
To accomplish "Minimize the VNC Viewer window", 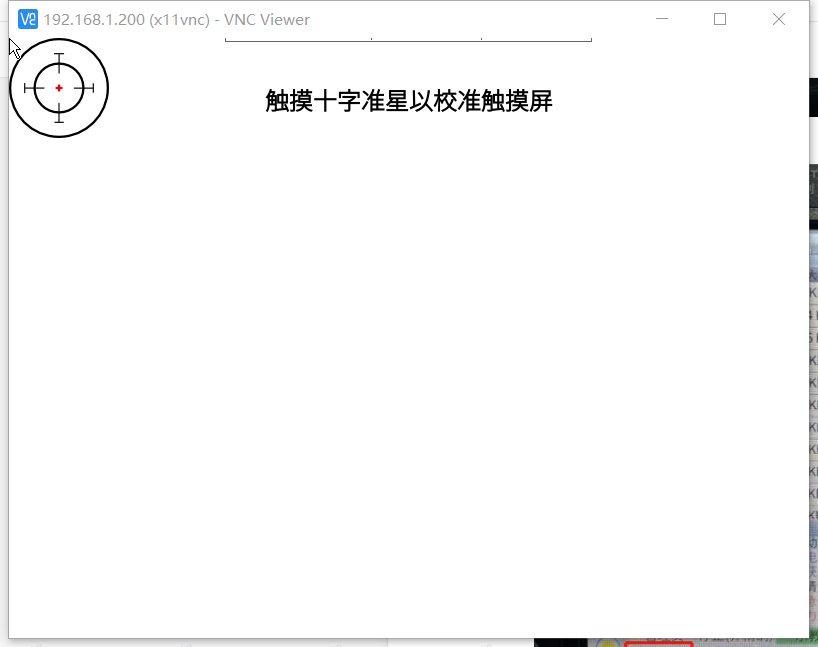I will point(661,19).
